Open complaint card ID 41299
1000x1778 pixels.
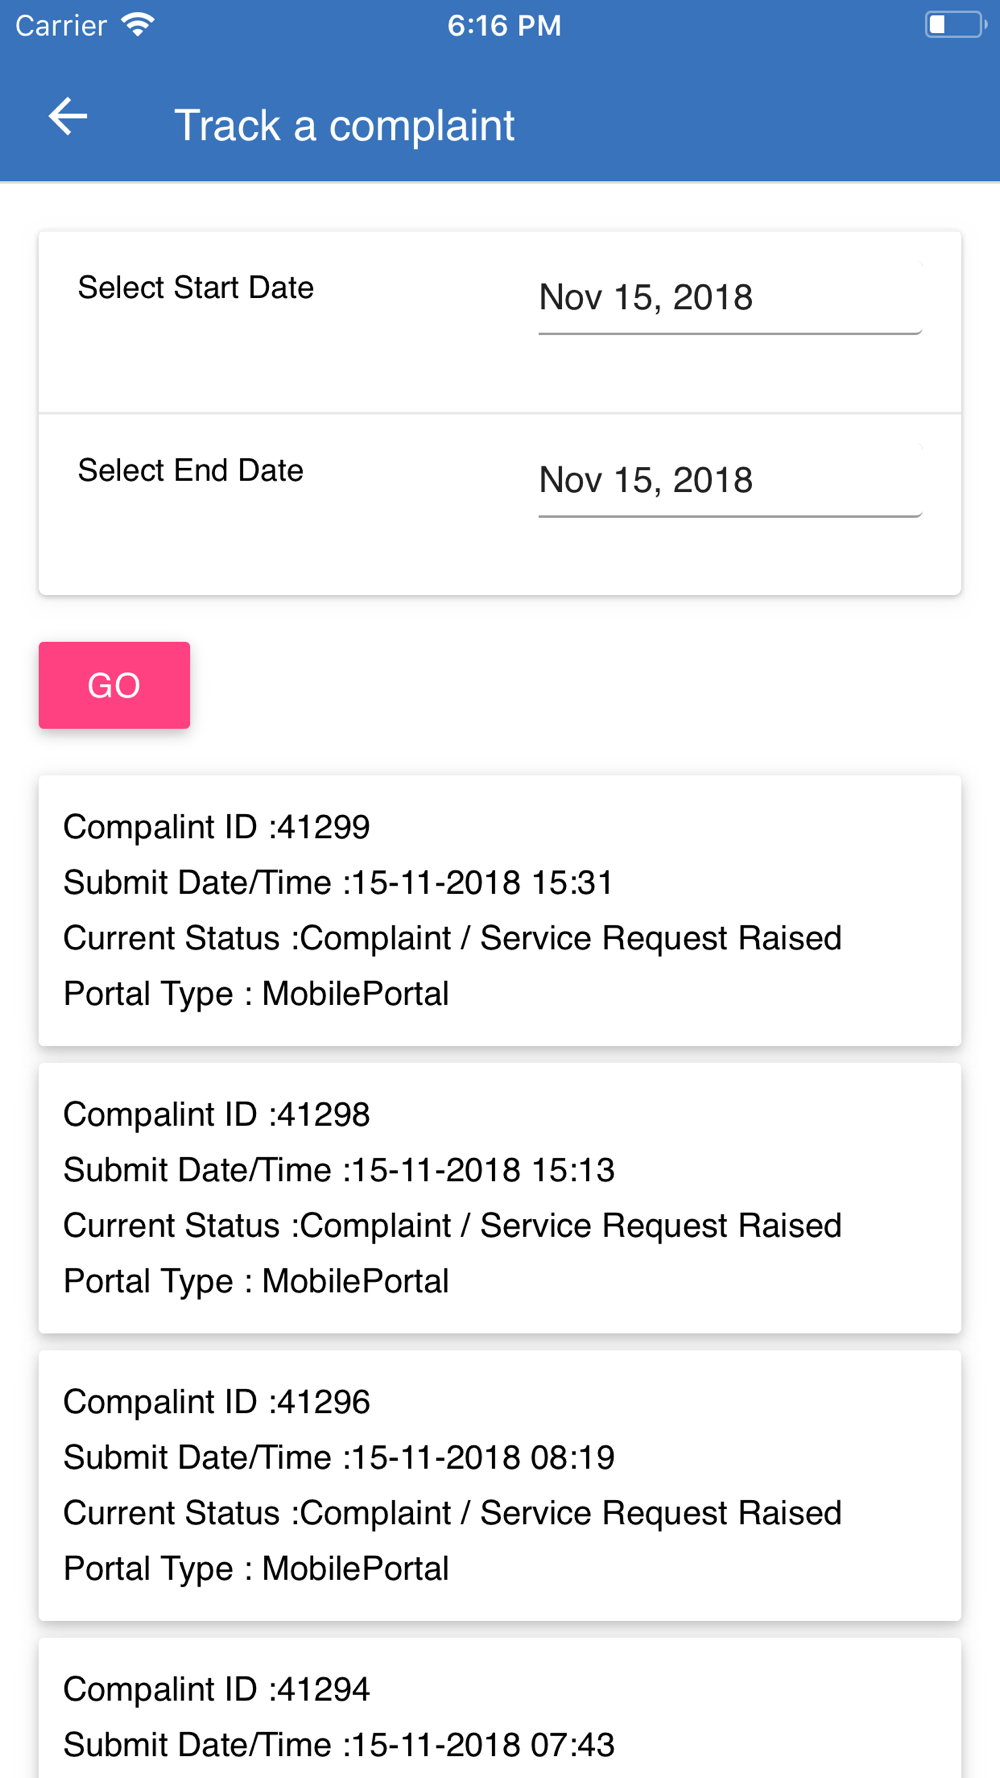500,910
